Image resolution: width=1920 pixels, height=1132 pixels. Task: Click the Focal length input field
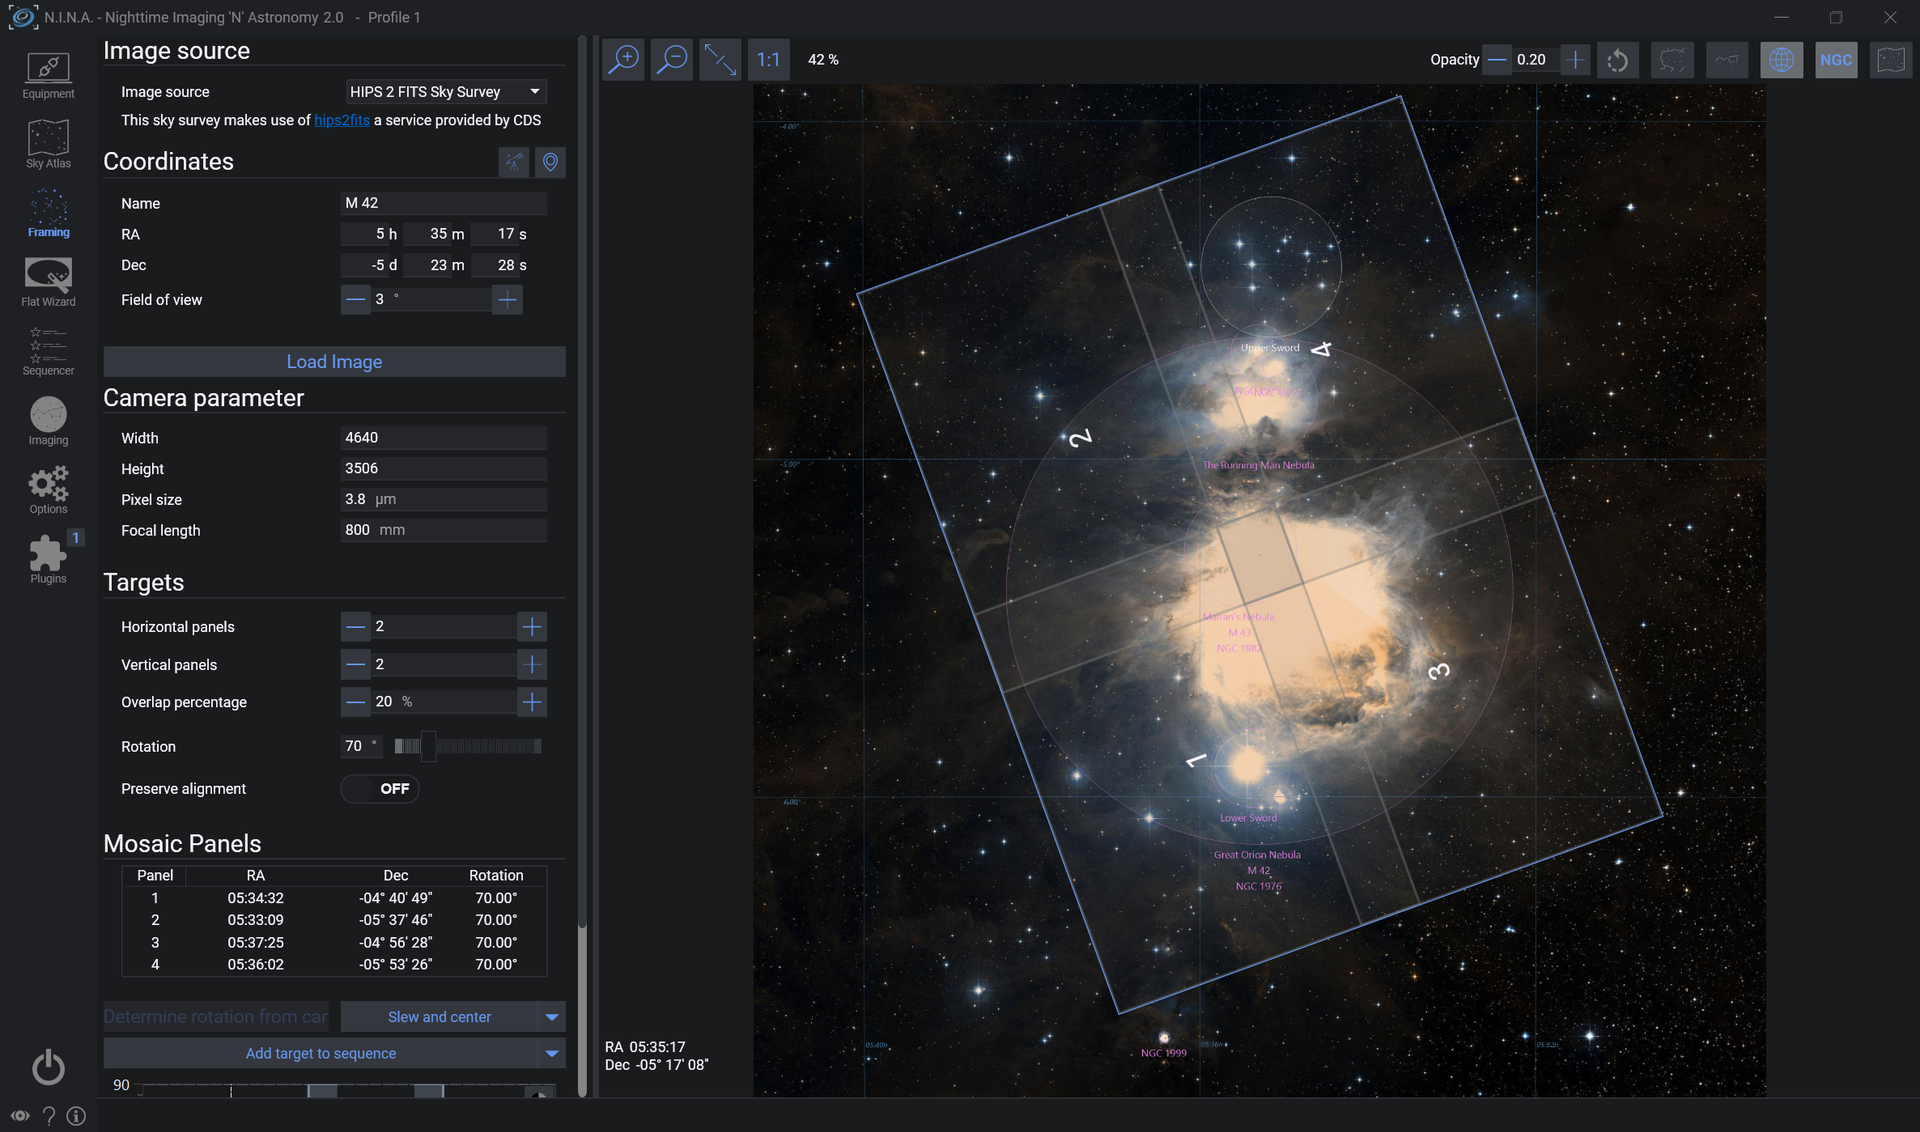(444, 530)
